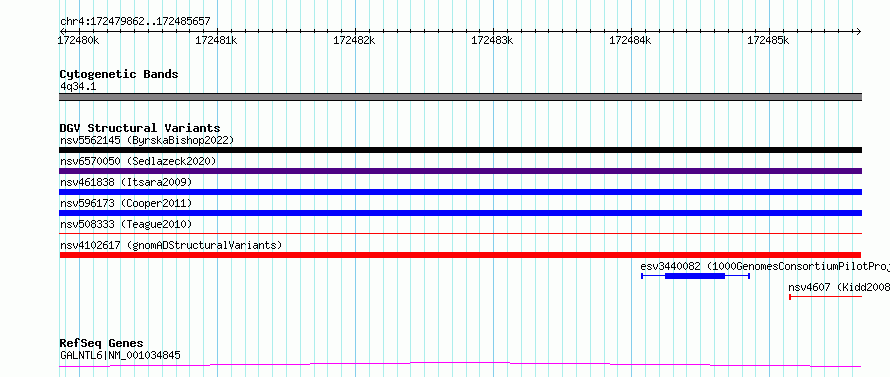Open variant nsv4607 (Kidd2008) label
The width and height of the screenshot is (890, 377).
click(x=839, y=288)
